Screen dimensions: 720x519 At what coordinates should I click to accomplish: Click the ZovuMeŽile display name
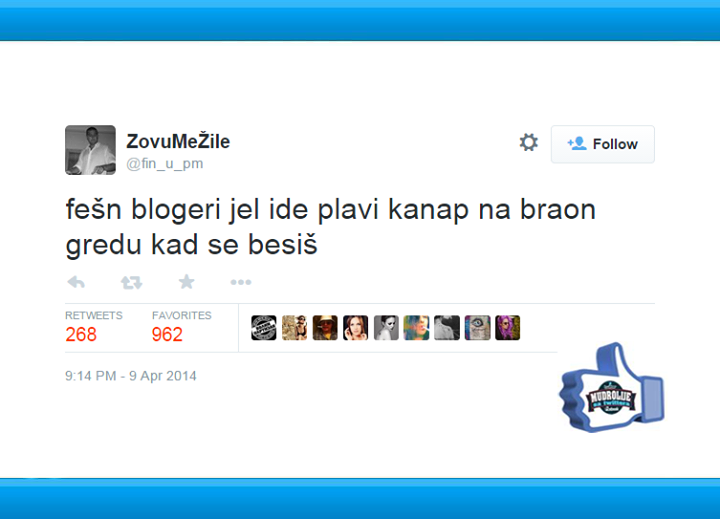click(178, 141)
